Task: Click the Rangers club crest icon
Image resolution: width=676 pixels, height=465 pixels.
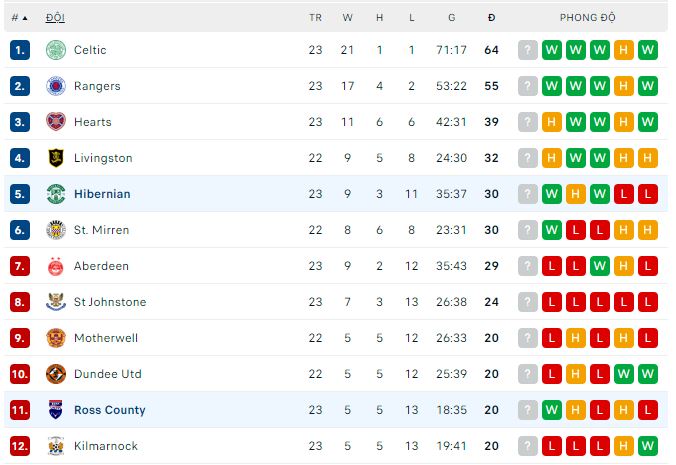Action: (x=56, y=86)
